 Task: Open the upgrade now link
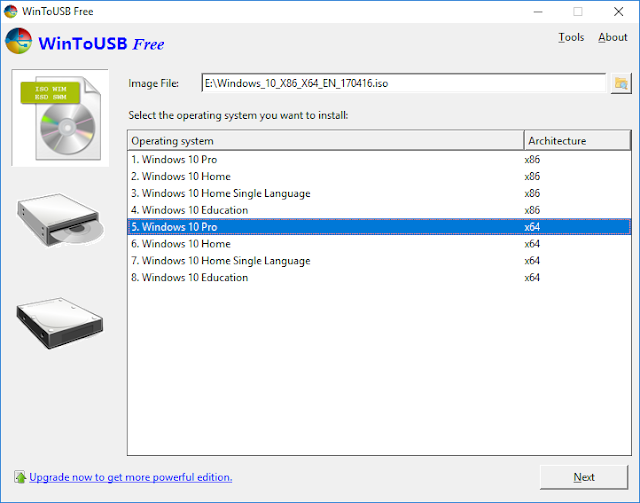(131, 477)
